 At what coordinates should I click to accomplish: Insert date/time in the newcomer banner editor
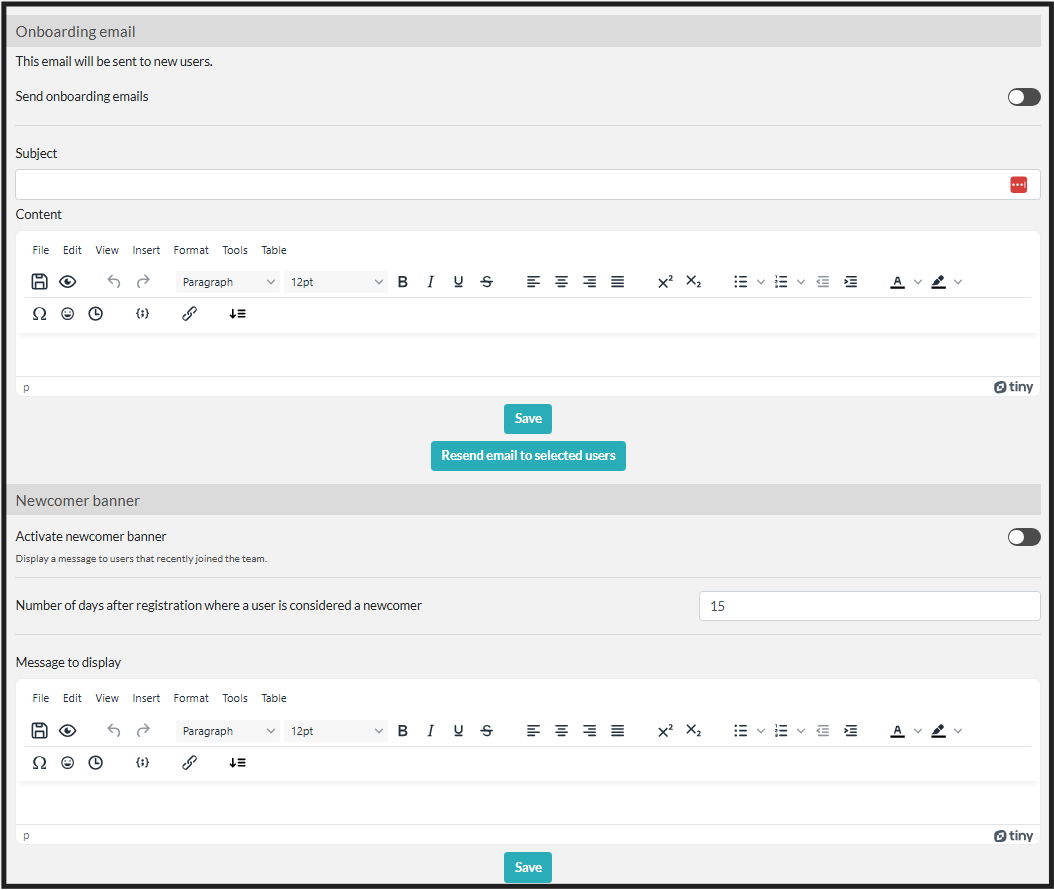pyautogui.click(x=96, y=762)
